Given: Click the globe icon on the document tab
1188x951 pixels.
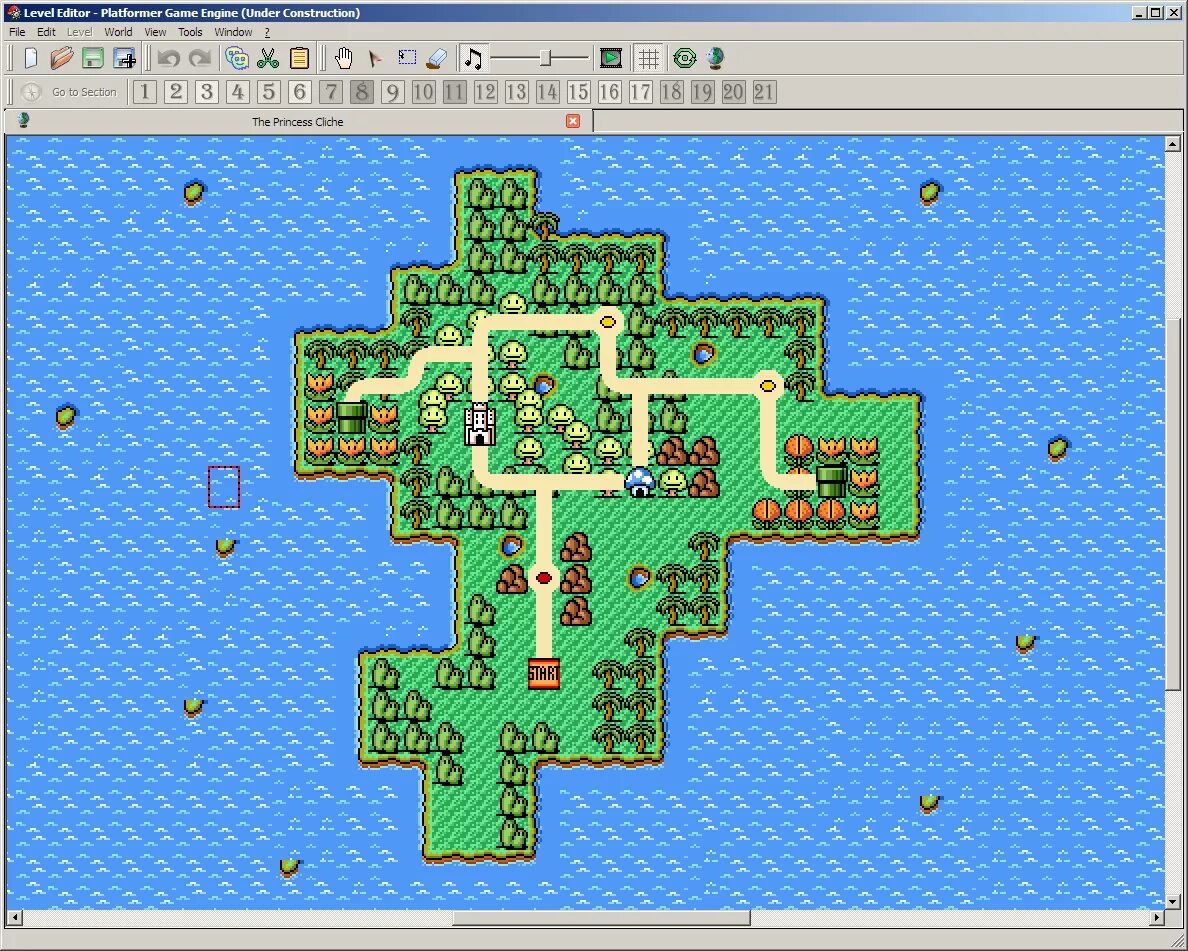Looking at the screenshot, I should click(23, 120).
